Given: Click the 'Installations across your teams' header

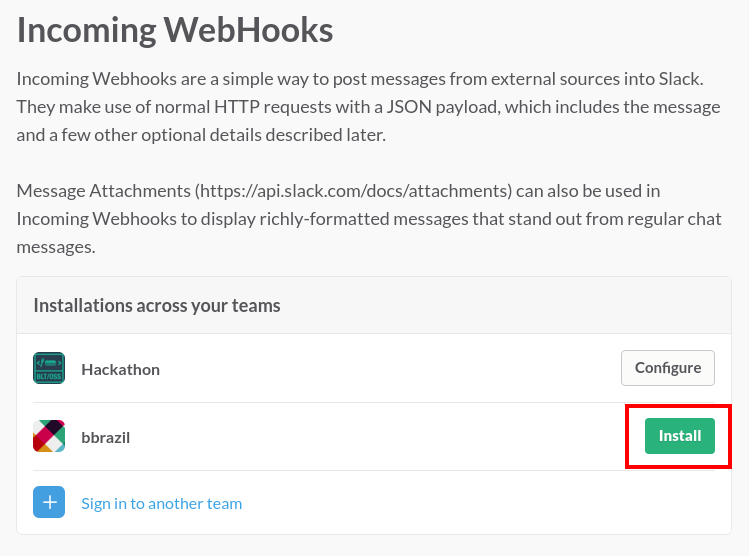Looking at the screenshot, I should (157, 306).
